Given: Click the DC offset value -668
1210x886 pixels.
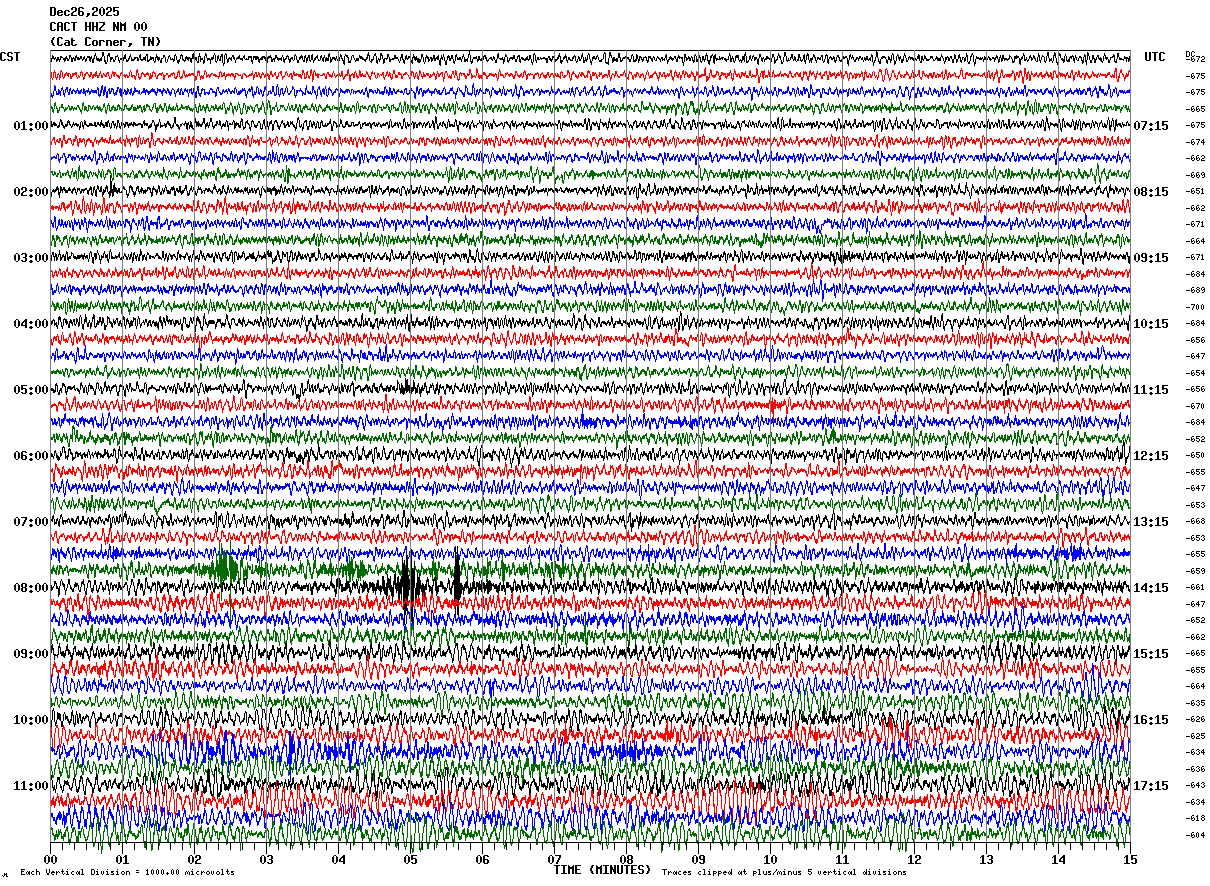Looking at the screenshot, I should tap(1196, 521).
